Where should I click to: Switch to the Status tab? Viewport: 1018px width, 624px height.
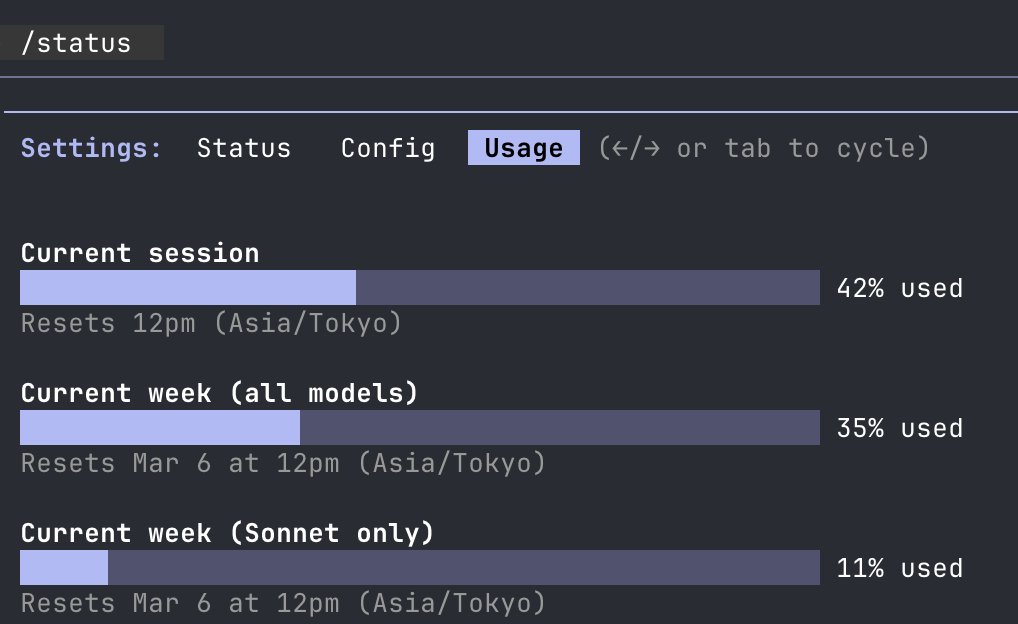(243, 148)
